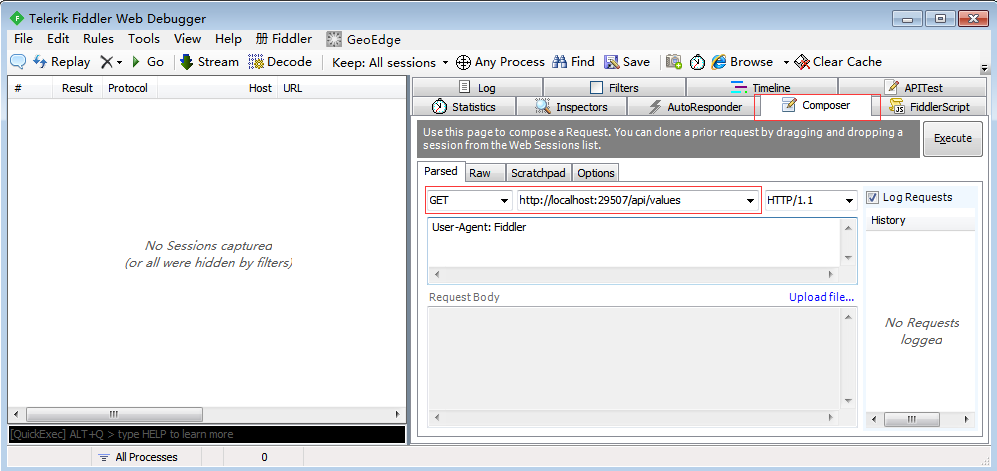Click the capture indicator cell in the status bar
This screenshot has width=997, height=471.
(x=48, y=457)
